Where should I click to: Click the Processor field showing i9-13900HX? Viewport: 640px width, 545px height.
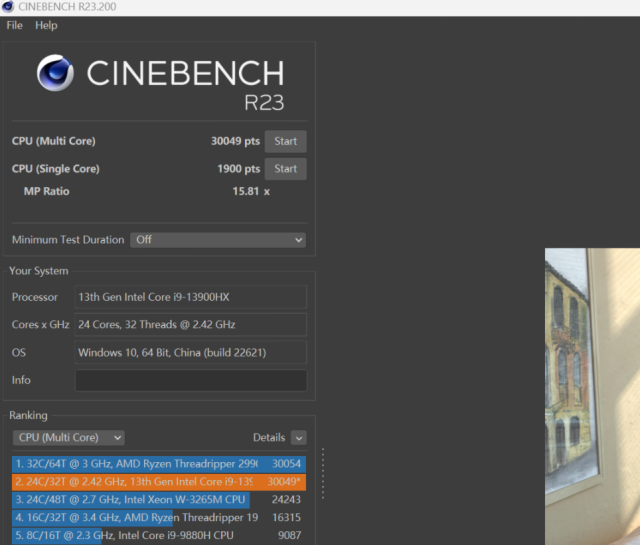click(x=191, y=297)
